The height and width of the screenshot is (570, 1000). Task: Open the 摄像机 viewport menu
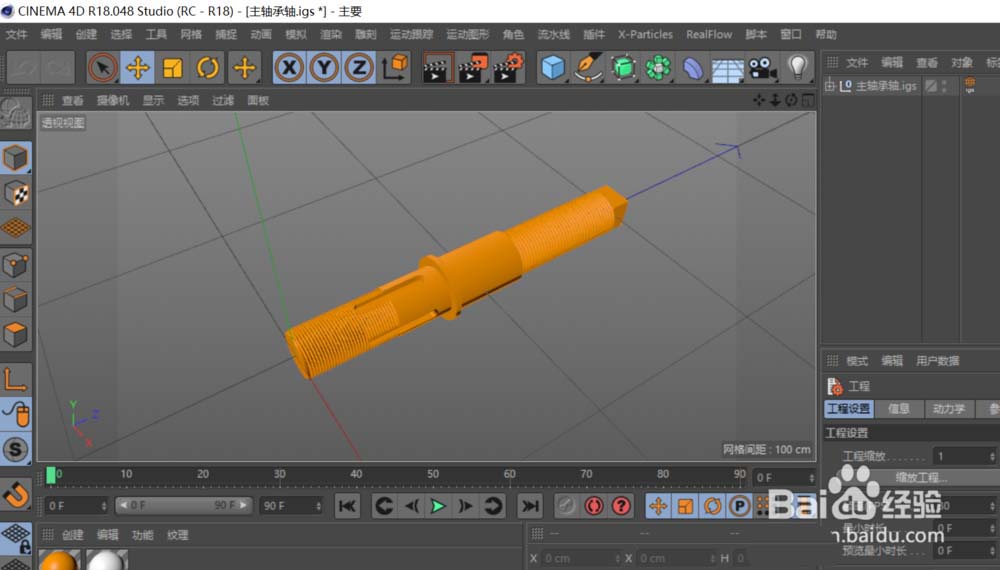point(112,100)
